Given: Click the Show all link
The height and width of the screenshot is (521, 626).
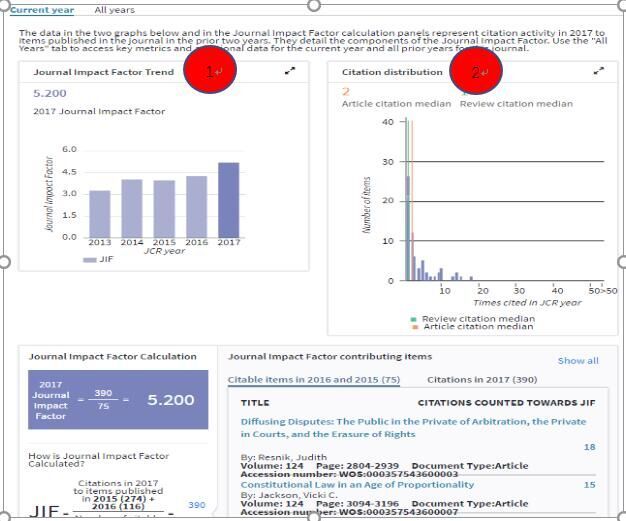Looking at the screenshot, I should [x=578, y=361].
